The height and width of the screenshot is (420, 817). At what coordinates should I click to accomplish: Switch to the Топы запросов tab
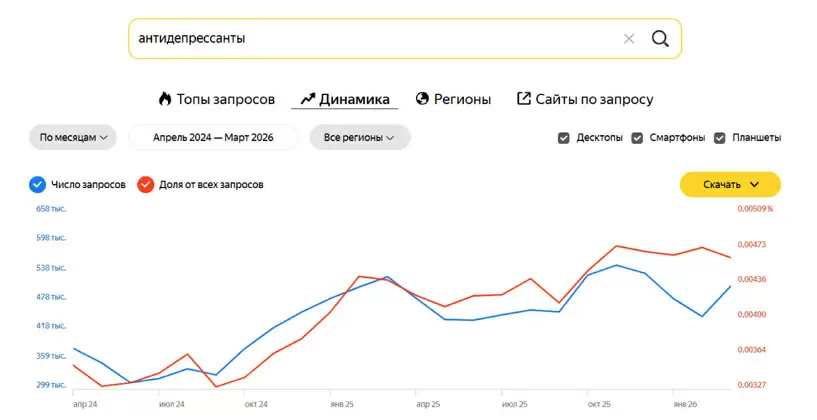point(225,99)
